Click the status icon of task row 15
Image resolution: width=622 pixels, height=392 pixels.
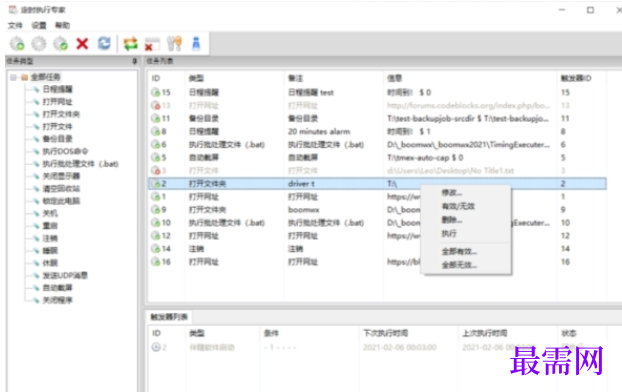[156, 92]
